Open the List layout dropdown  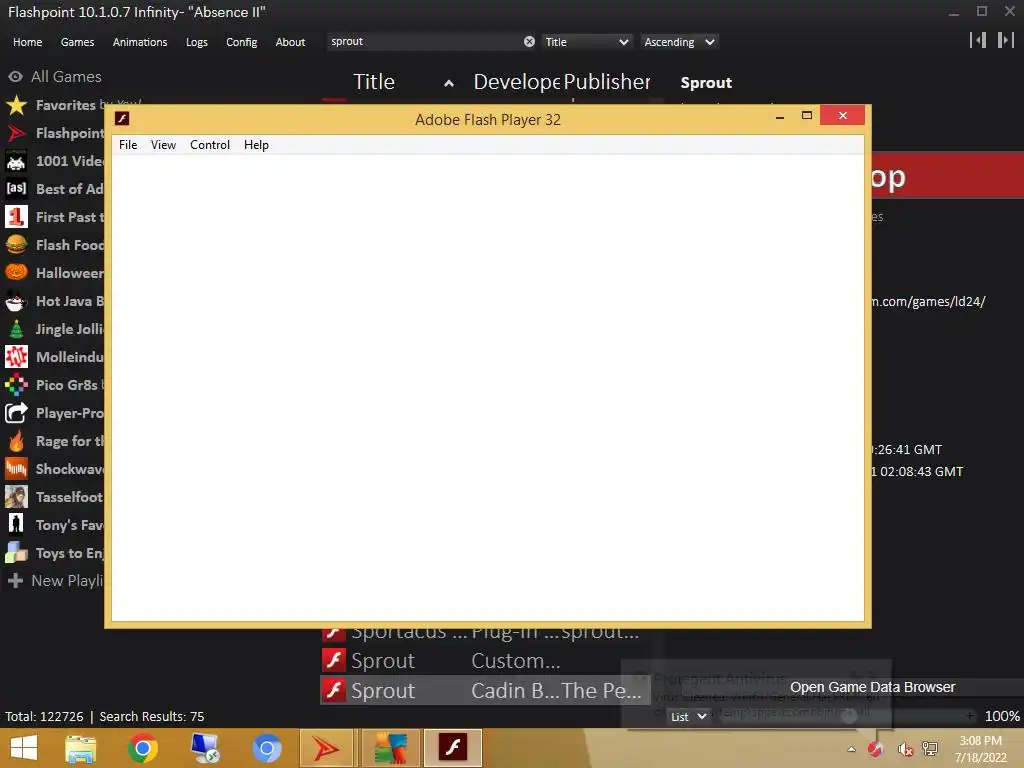click(688, 716)
